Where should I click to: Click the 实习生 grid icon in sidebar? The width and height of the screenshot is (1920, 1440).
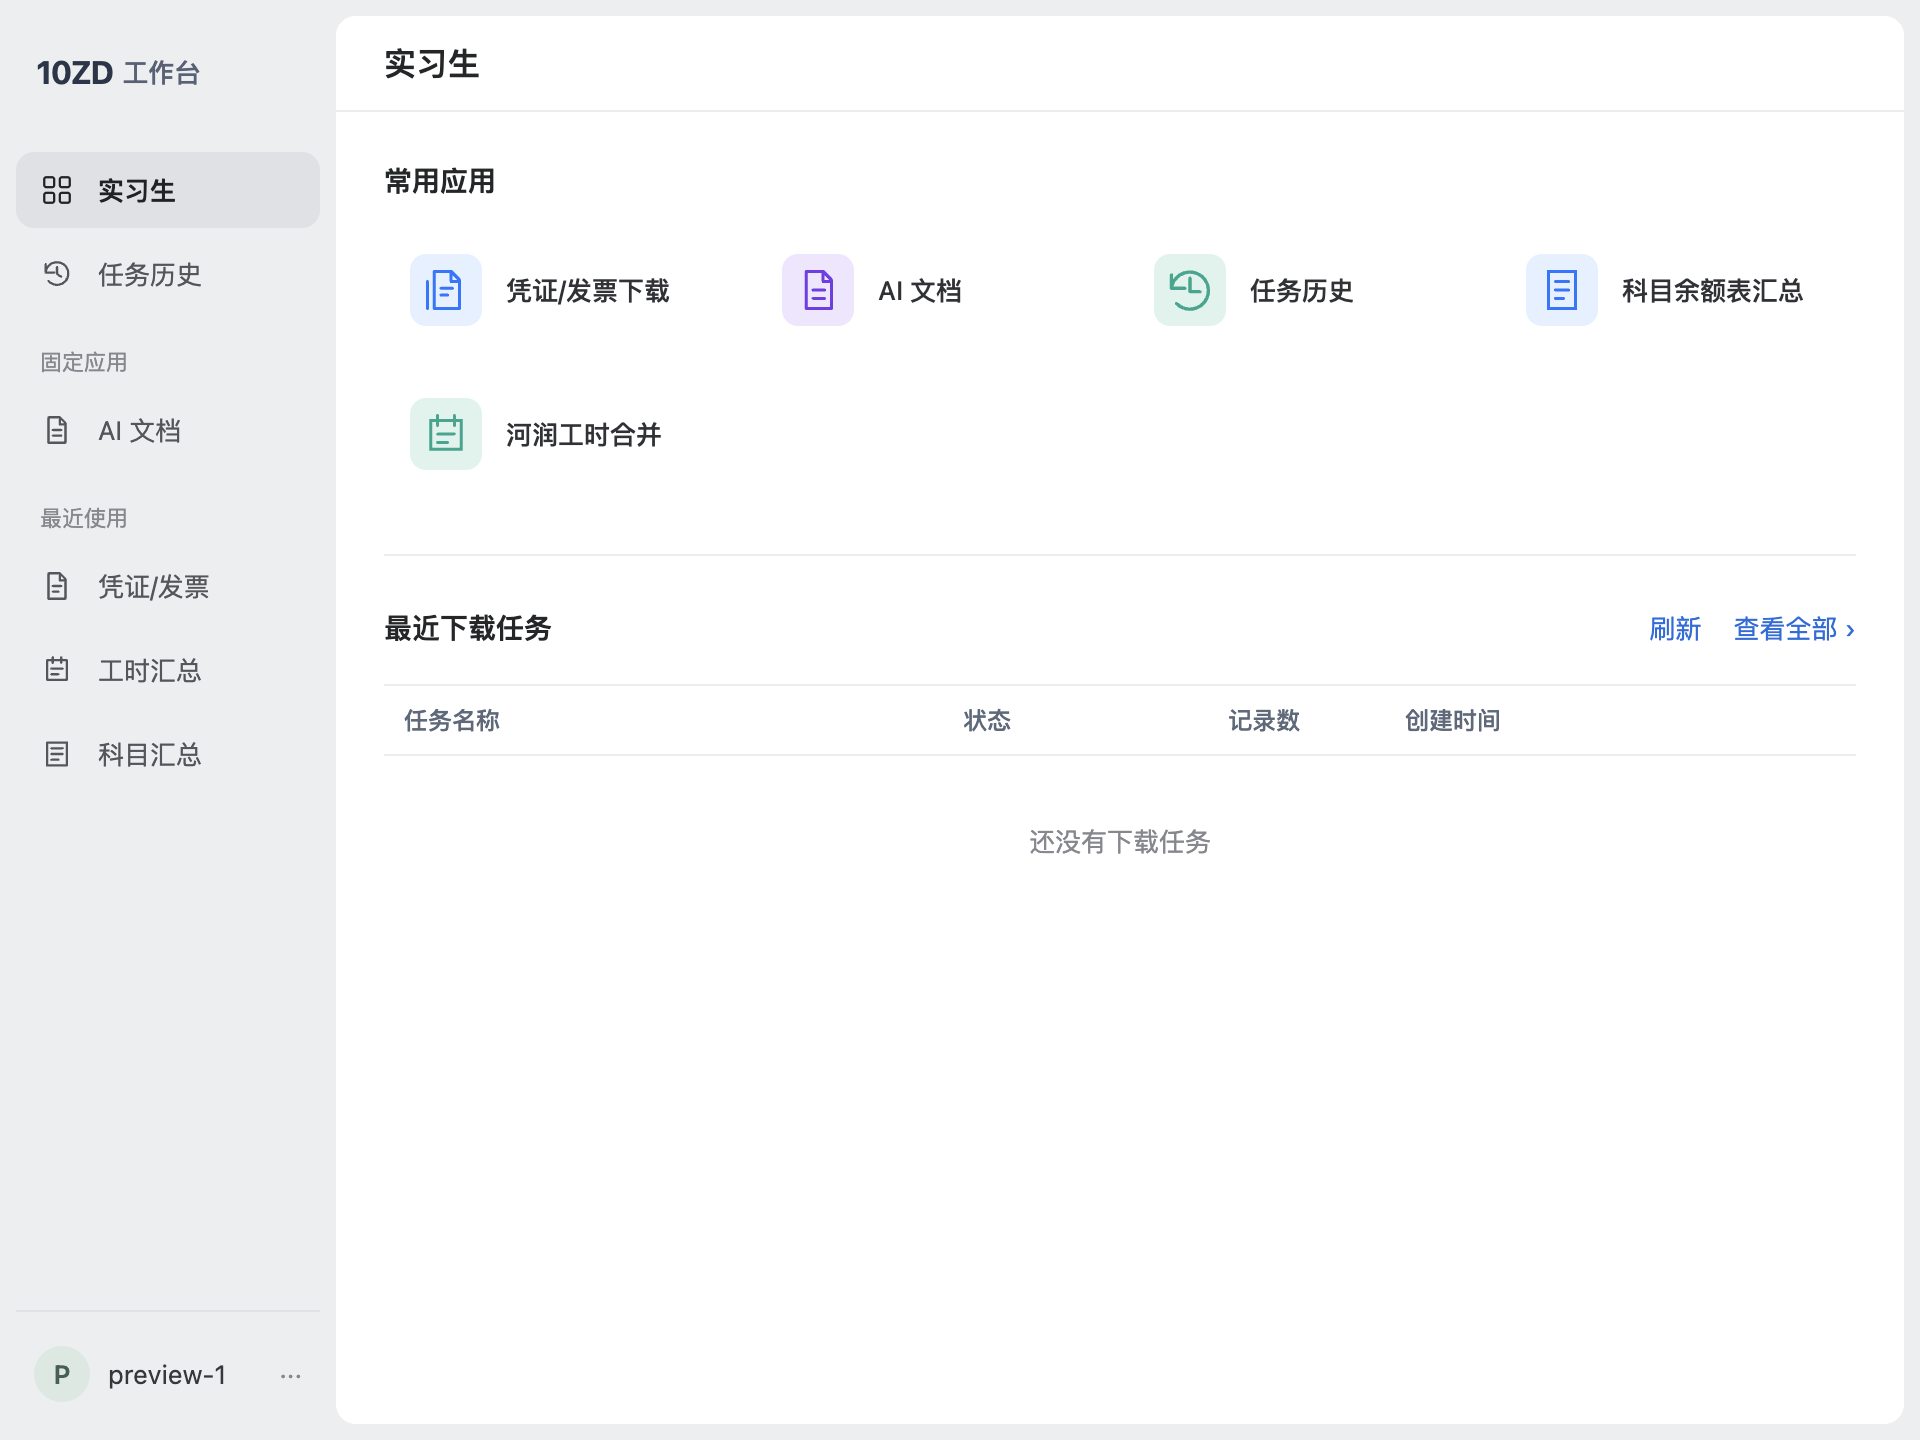(x=57, y=190)
